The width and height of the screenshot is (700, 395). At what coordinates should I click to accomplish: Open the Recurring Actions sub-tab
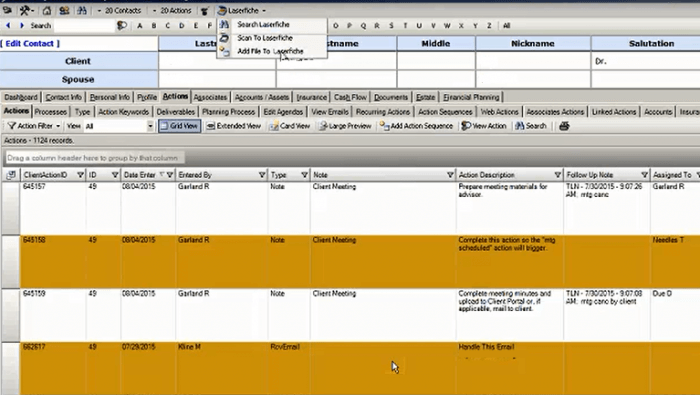383,112
